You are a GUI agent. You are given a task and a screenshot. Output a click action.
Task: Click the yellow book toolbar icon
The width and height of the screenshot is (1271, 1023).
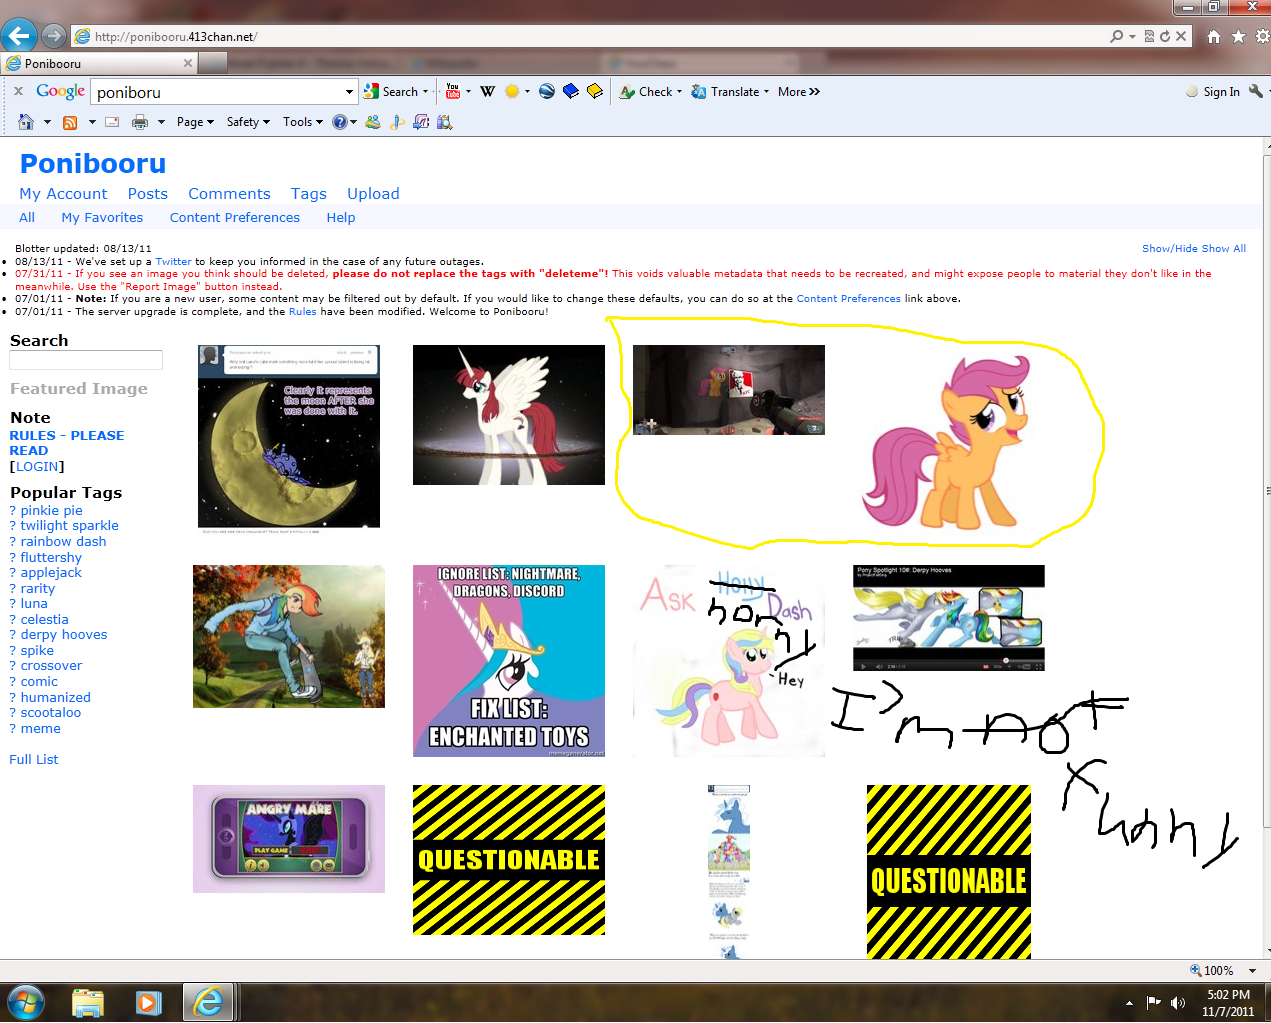tap(595, 91)
